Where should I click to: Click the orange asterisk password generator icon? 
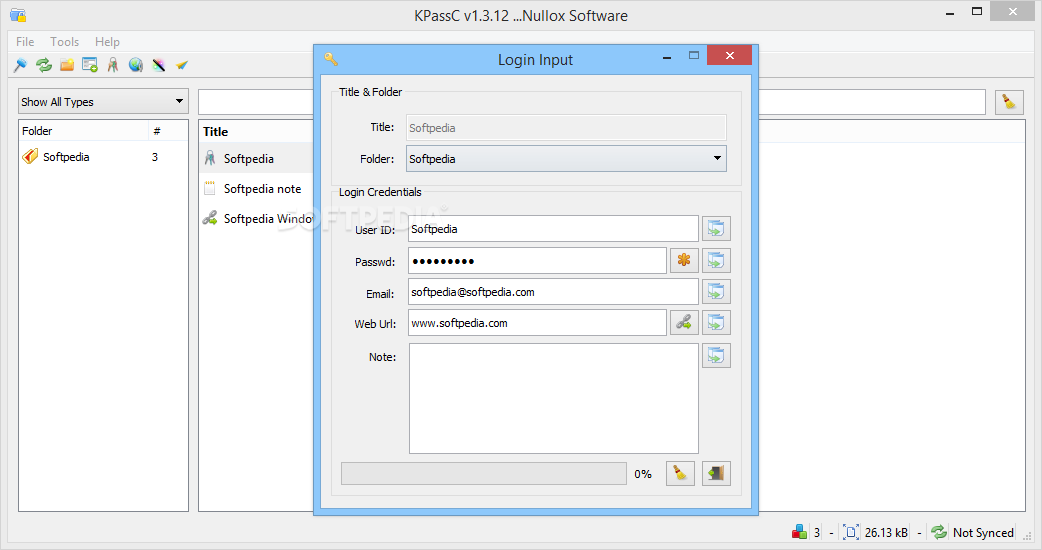684,260
